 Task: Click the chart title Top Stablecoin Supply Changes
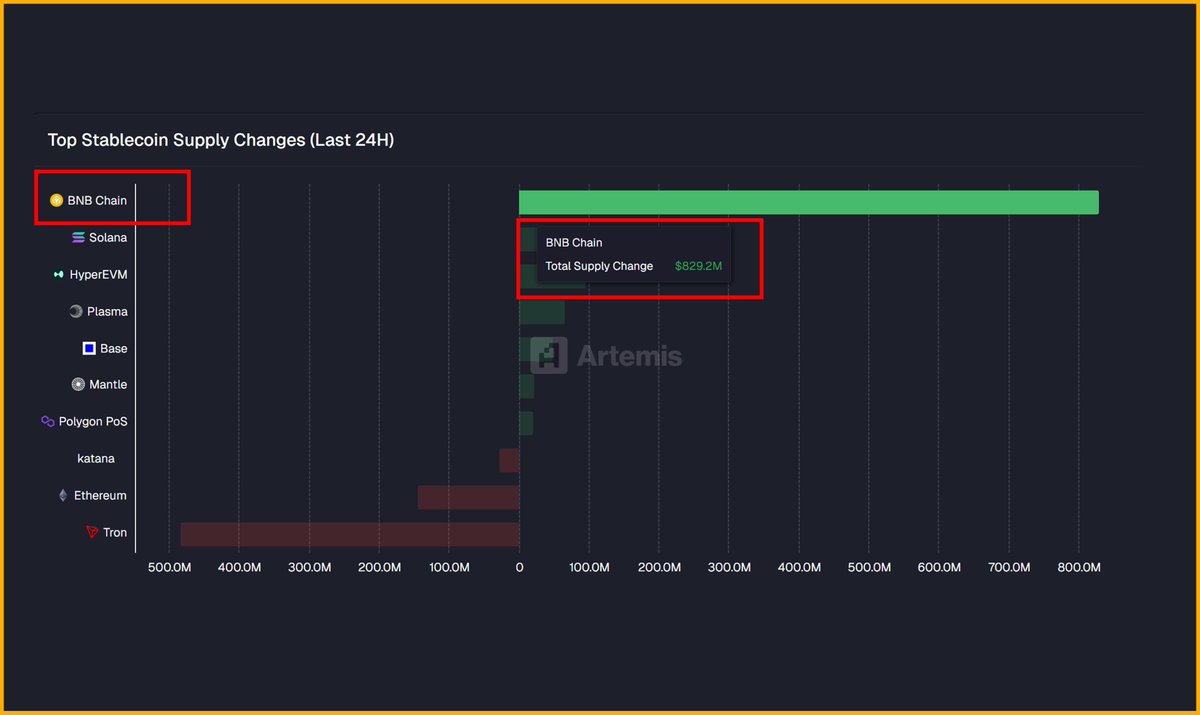tap(220, 140)
